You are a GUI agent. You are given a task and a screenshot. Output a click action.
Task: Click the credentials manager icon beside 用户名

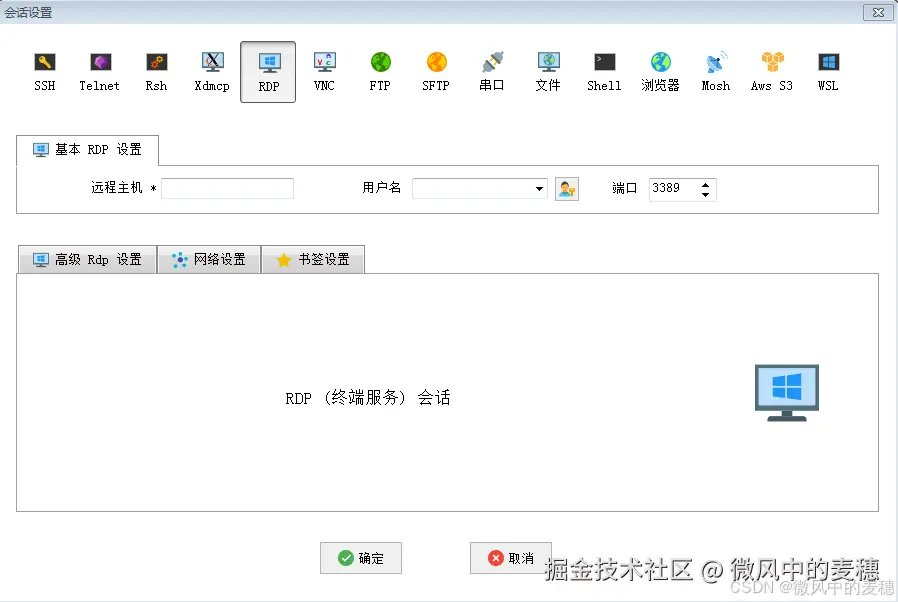point(567,188)
